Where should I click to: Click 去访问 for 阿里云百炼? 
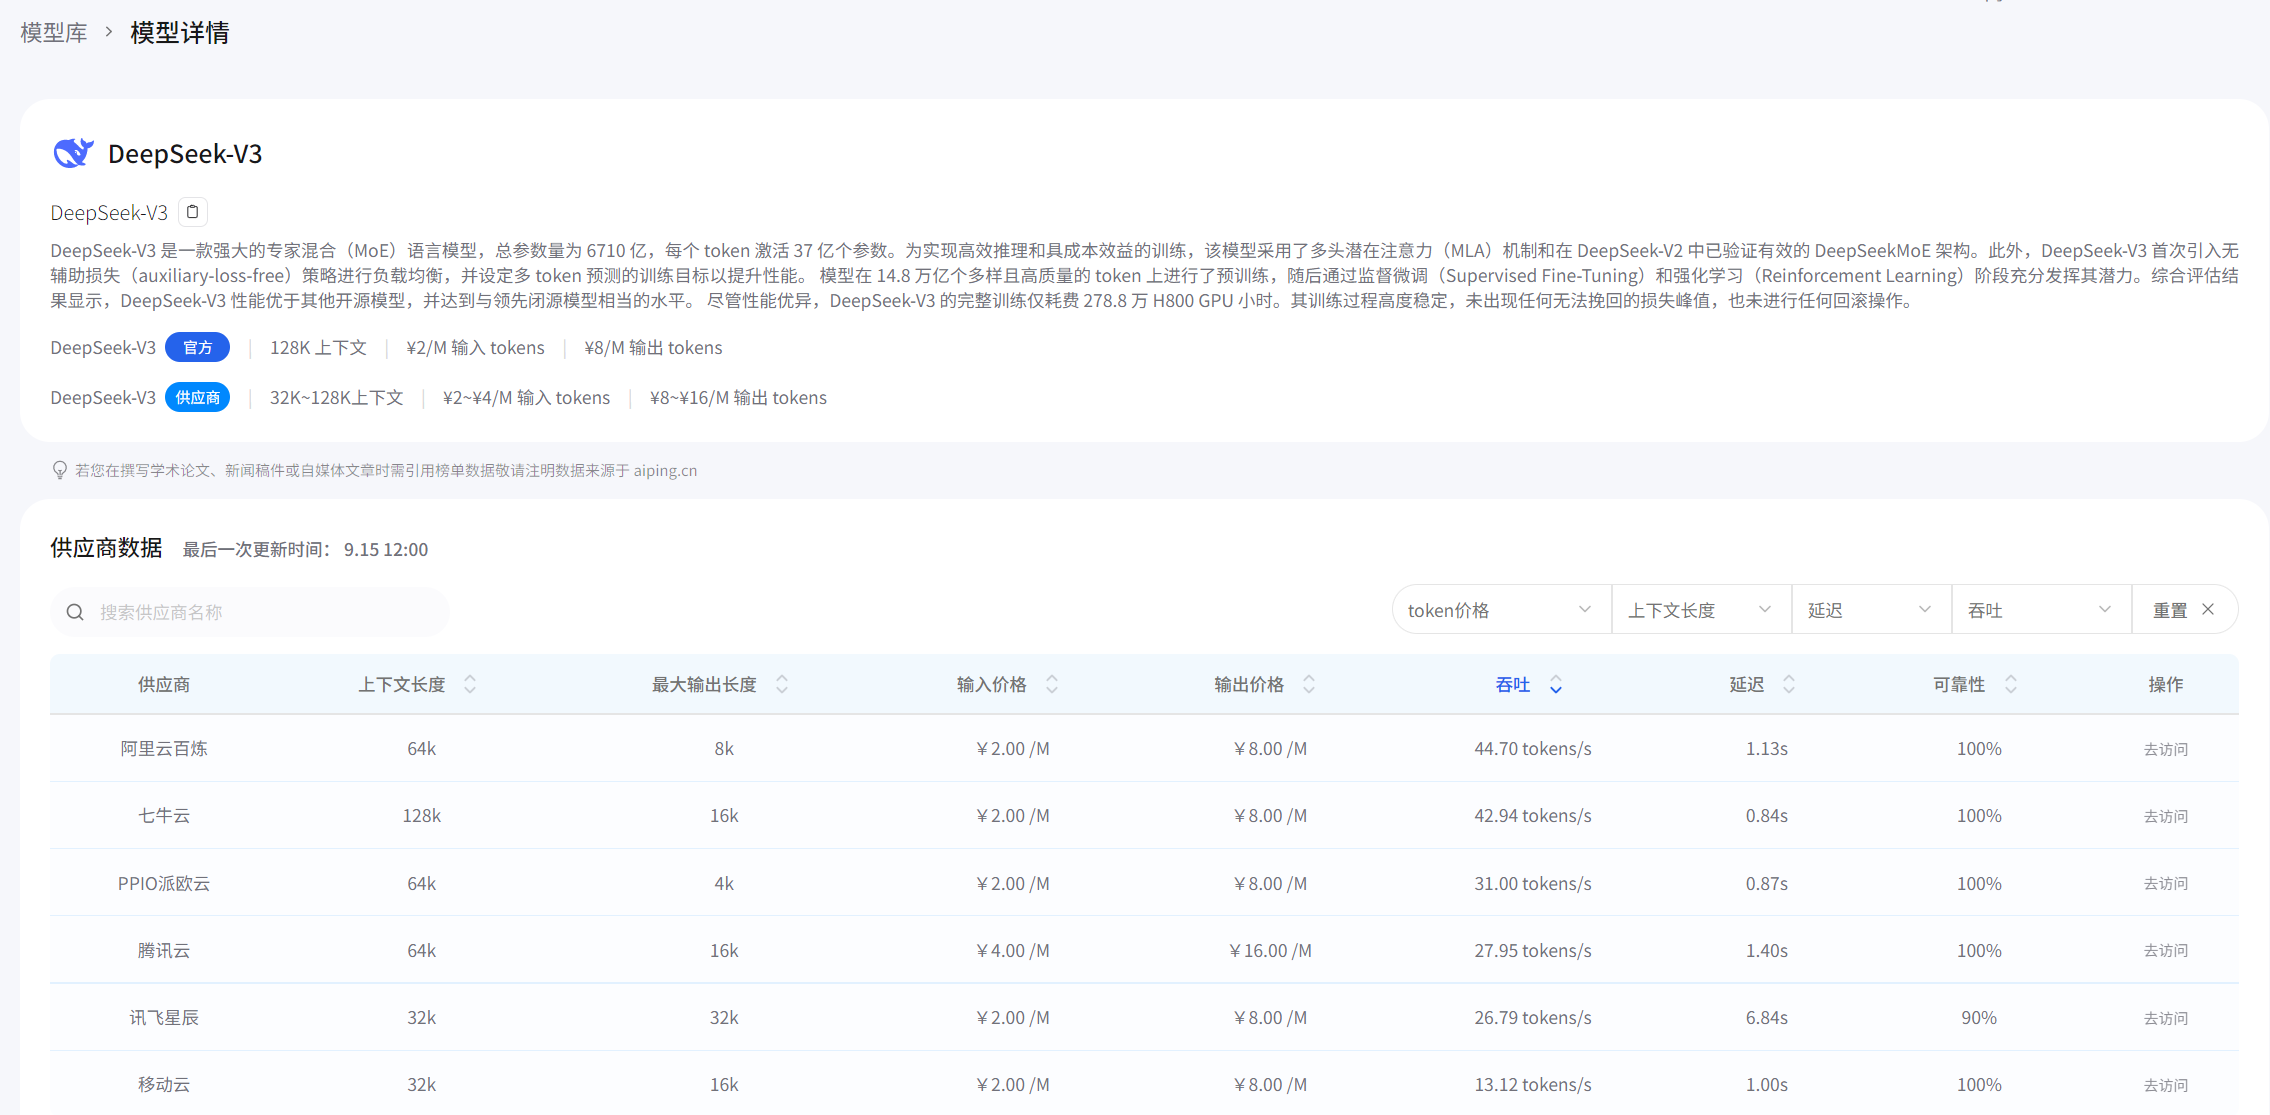[2166, 749]
